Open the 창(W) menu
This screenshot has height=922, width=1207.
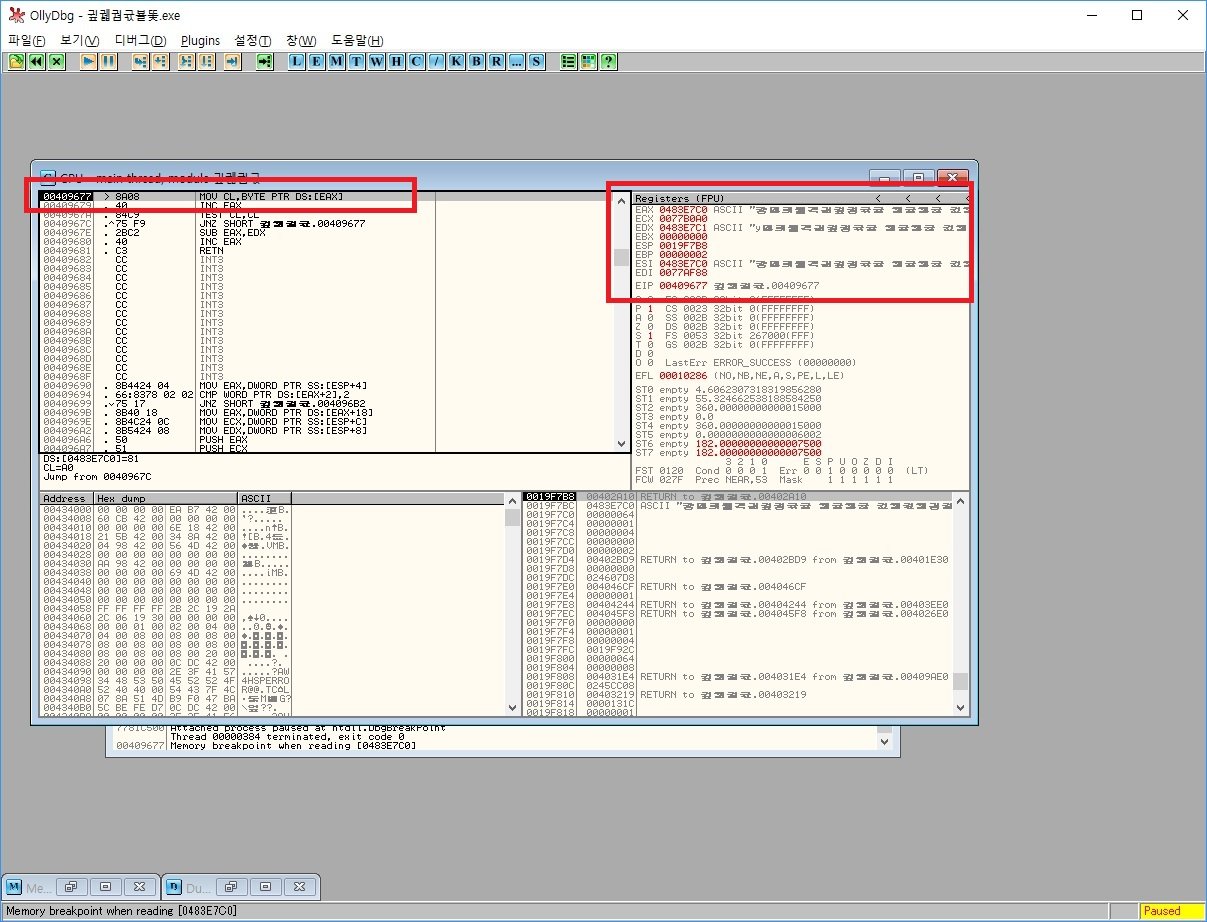pos(301,40)
